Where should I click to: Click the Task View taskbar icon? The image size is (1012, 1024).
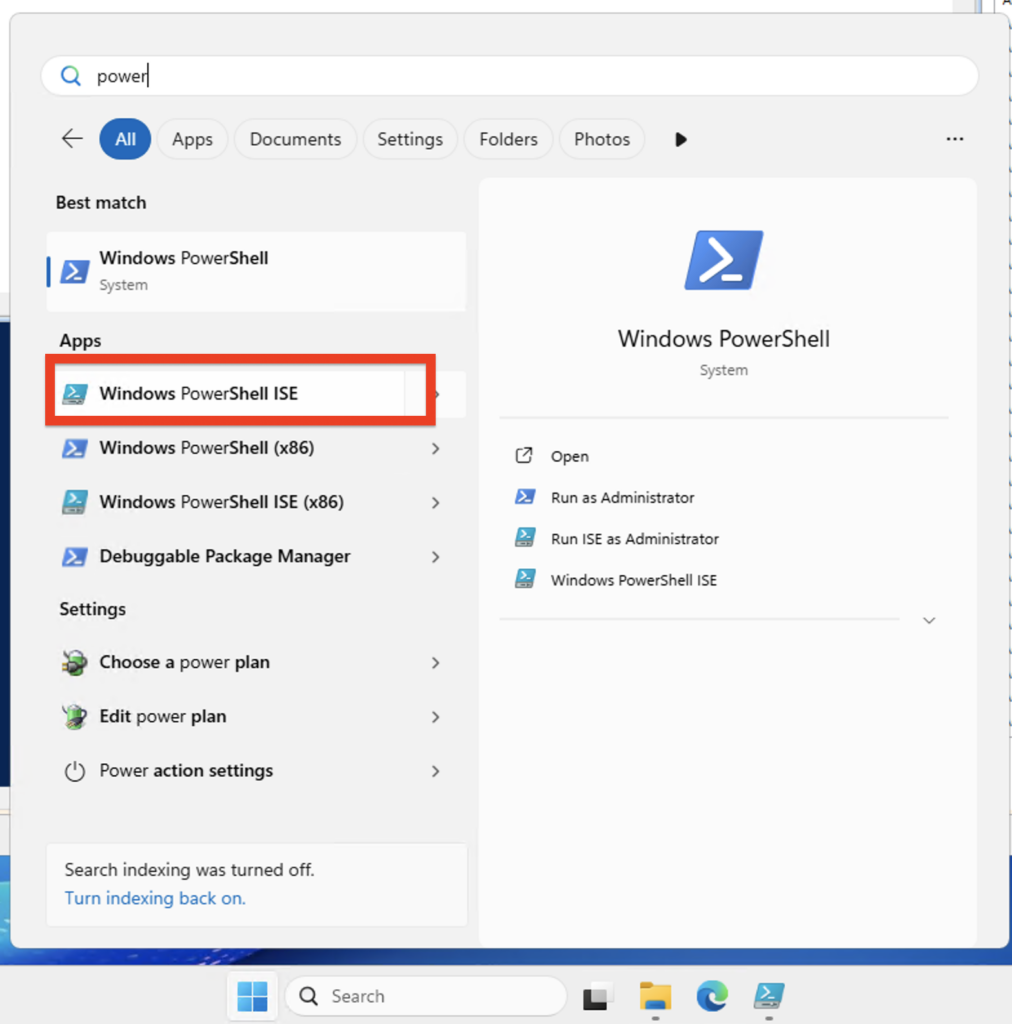(x=597, y=996)
